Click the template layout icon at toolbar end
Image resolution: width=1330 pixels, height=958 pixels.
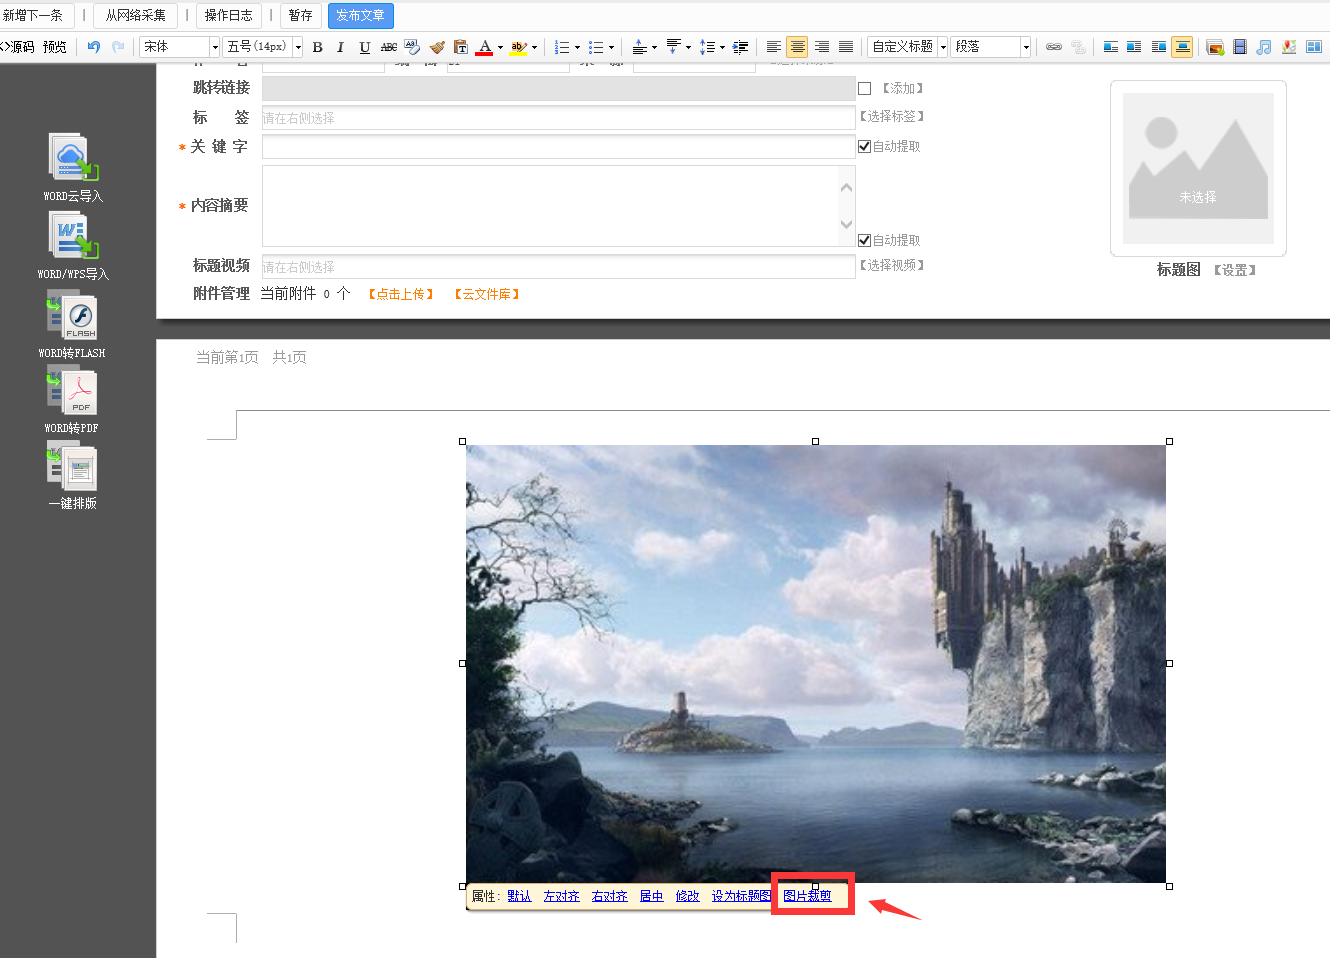pos(1314,47)
